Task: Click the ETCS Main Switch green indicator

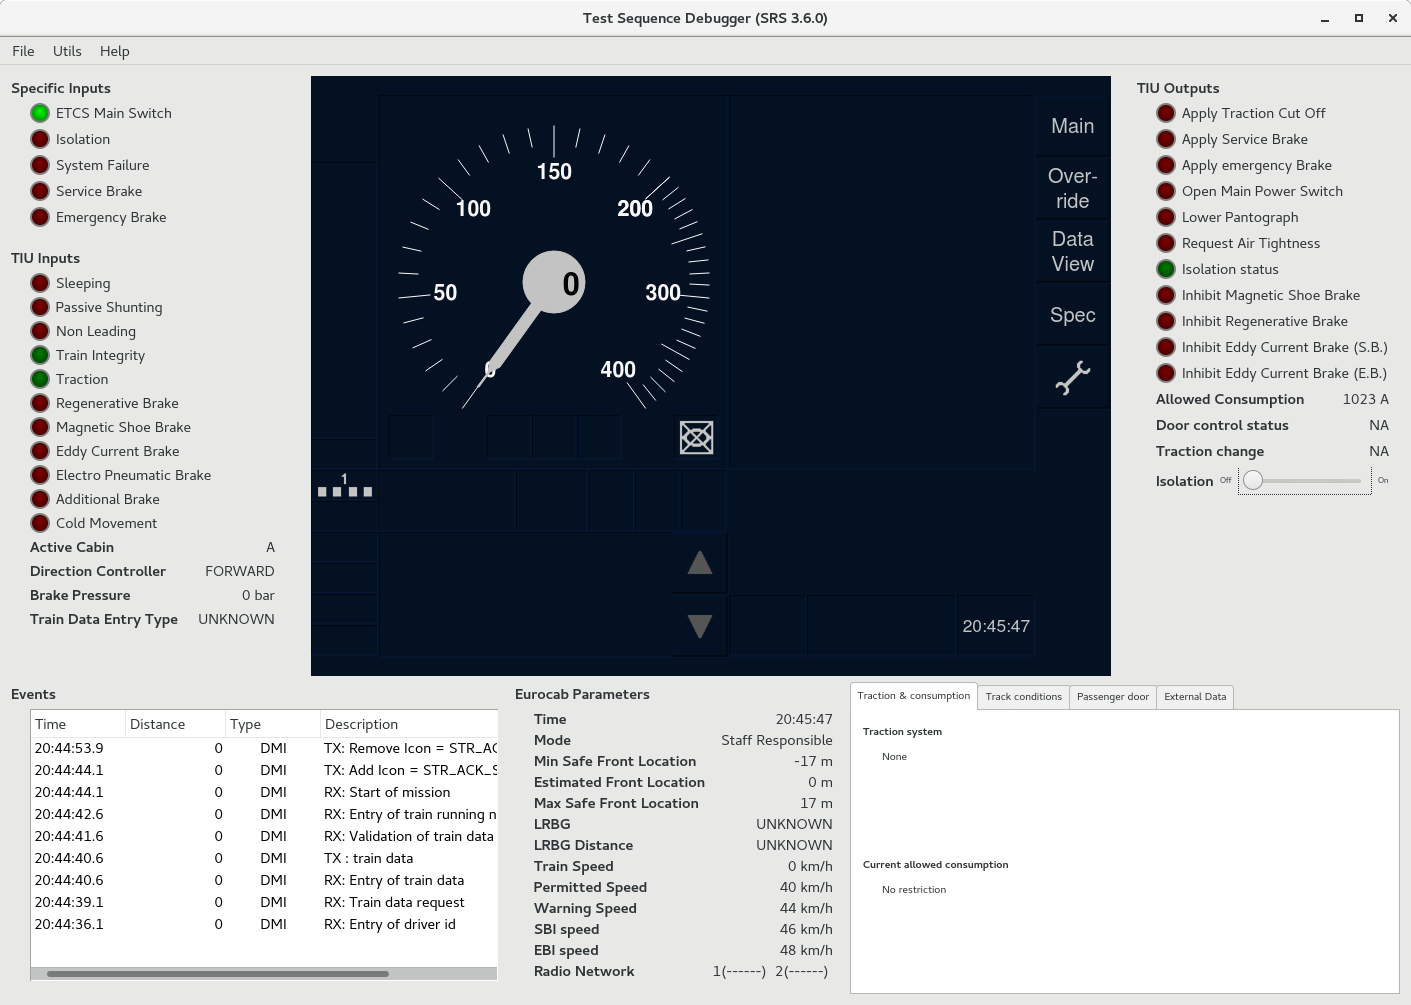Action: pyautogui.click(x=40, y=113)
